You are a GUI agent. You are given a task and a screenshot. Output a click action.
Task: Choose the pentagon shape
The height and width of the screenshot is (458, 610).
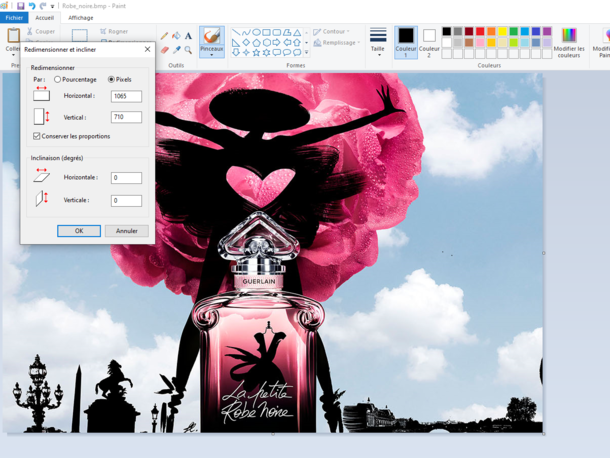[x=256, y=42]
